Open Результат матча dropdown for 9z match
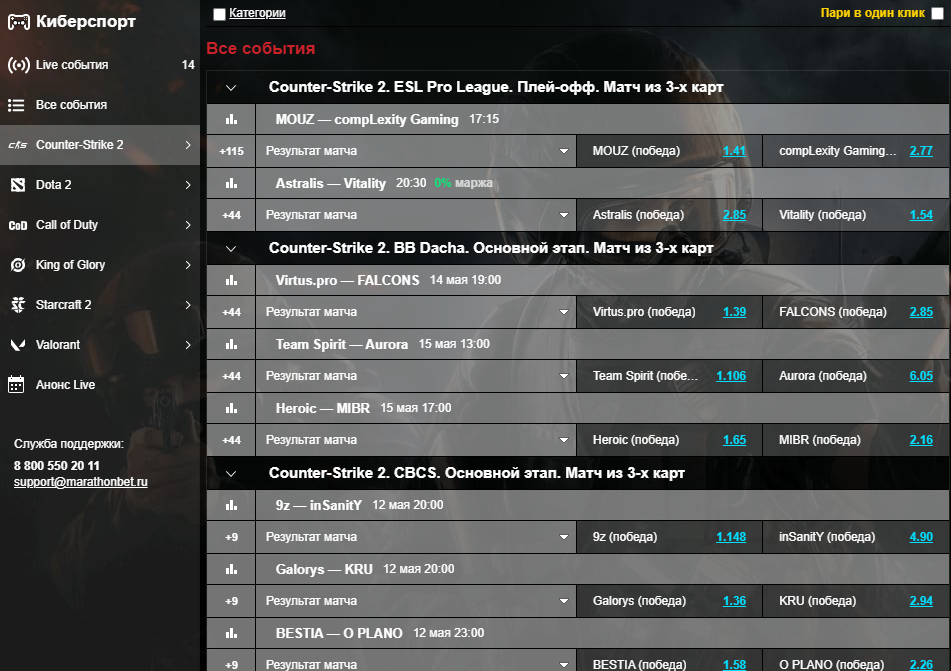This screenshot has height=671, width=951. (416, 537)
